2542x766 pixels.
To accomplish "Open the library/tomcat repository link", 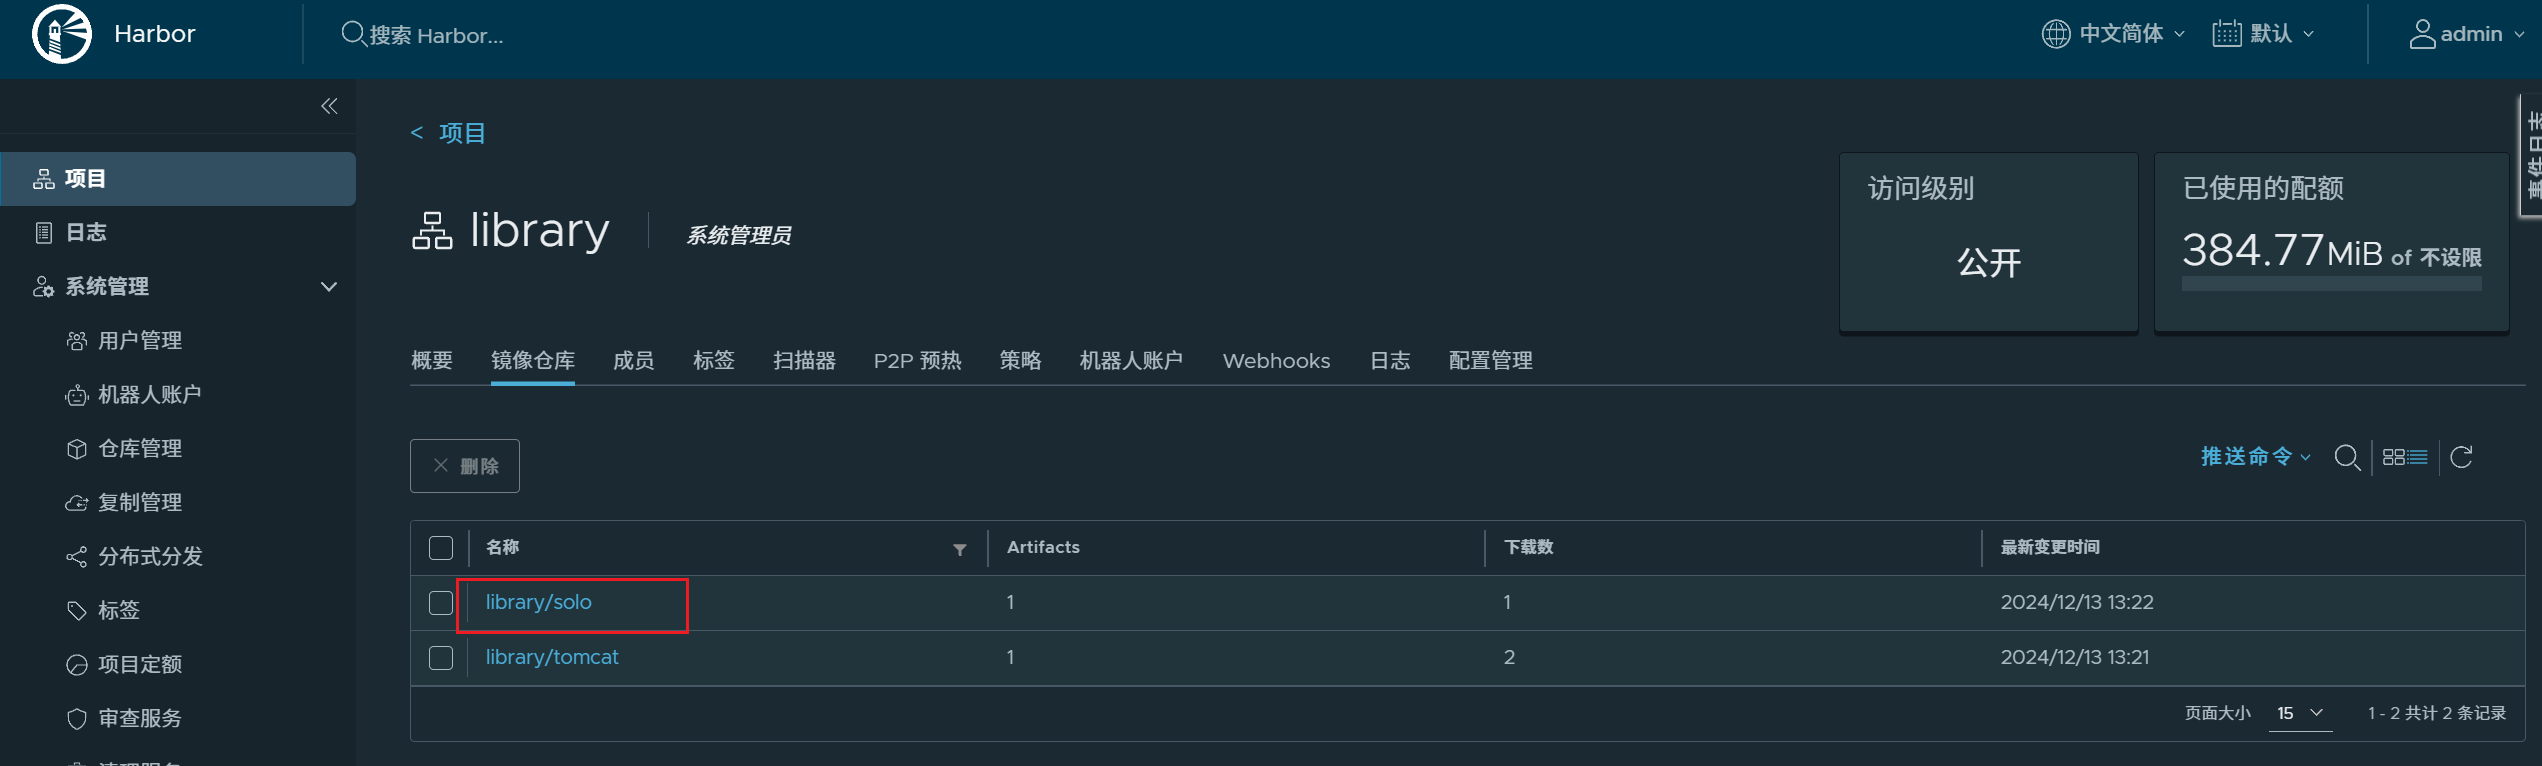I will 552,658.
